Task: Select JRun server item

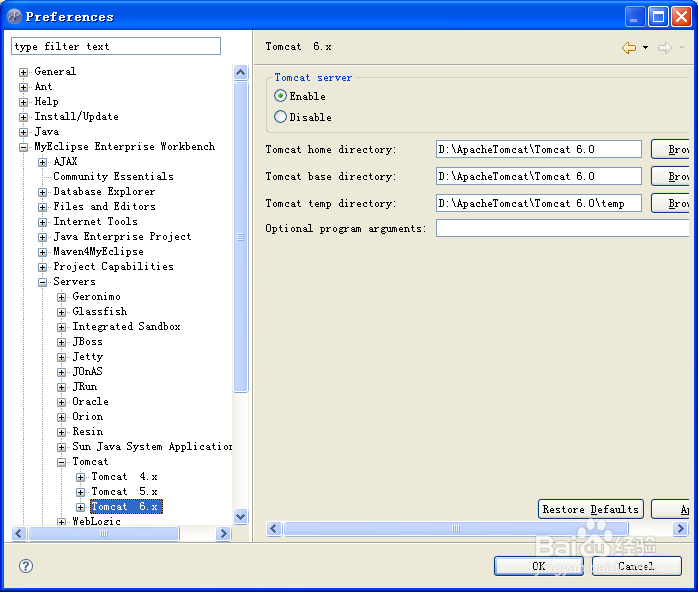Action: pos(85,386)
